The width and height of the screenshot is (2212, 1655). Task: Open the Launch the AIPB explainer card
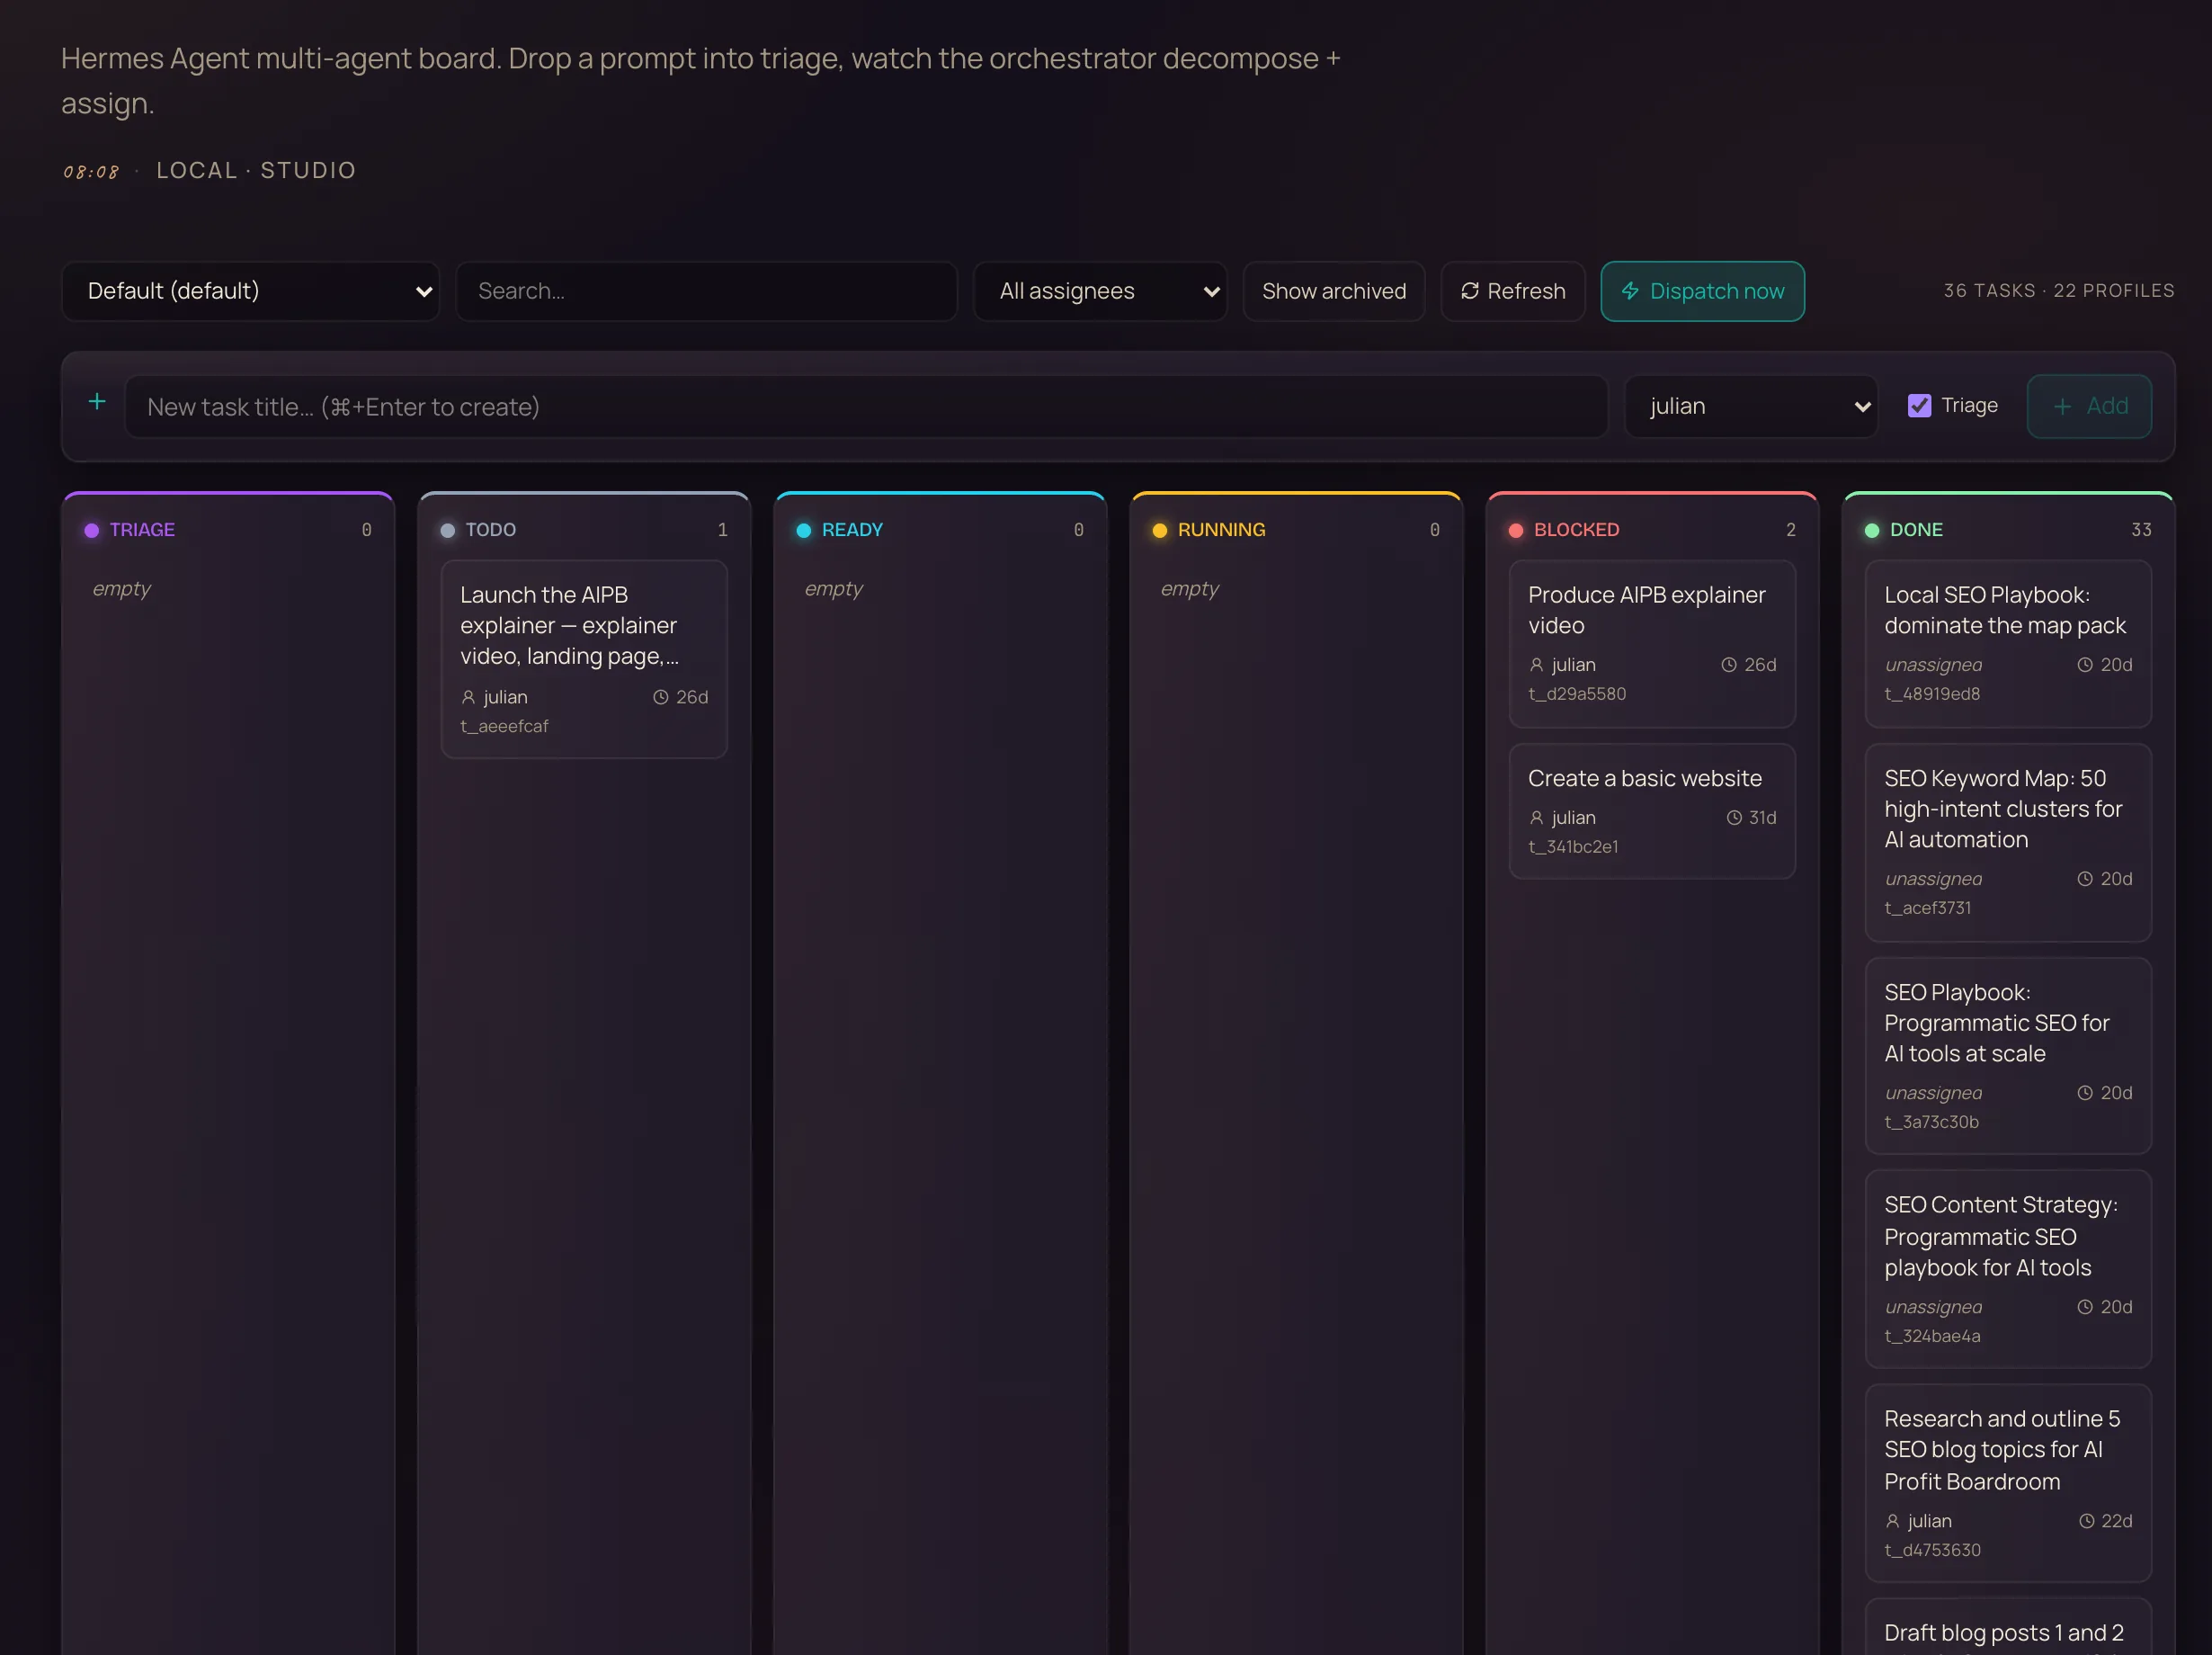pyautogui.click(x=584, y=659)
